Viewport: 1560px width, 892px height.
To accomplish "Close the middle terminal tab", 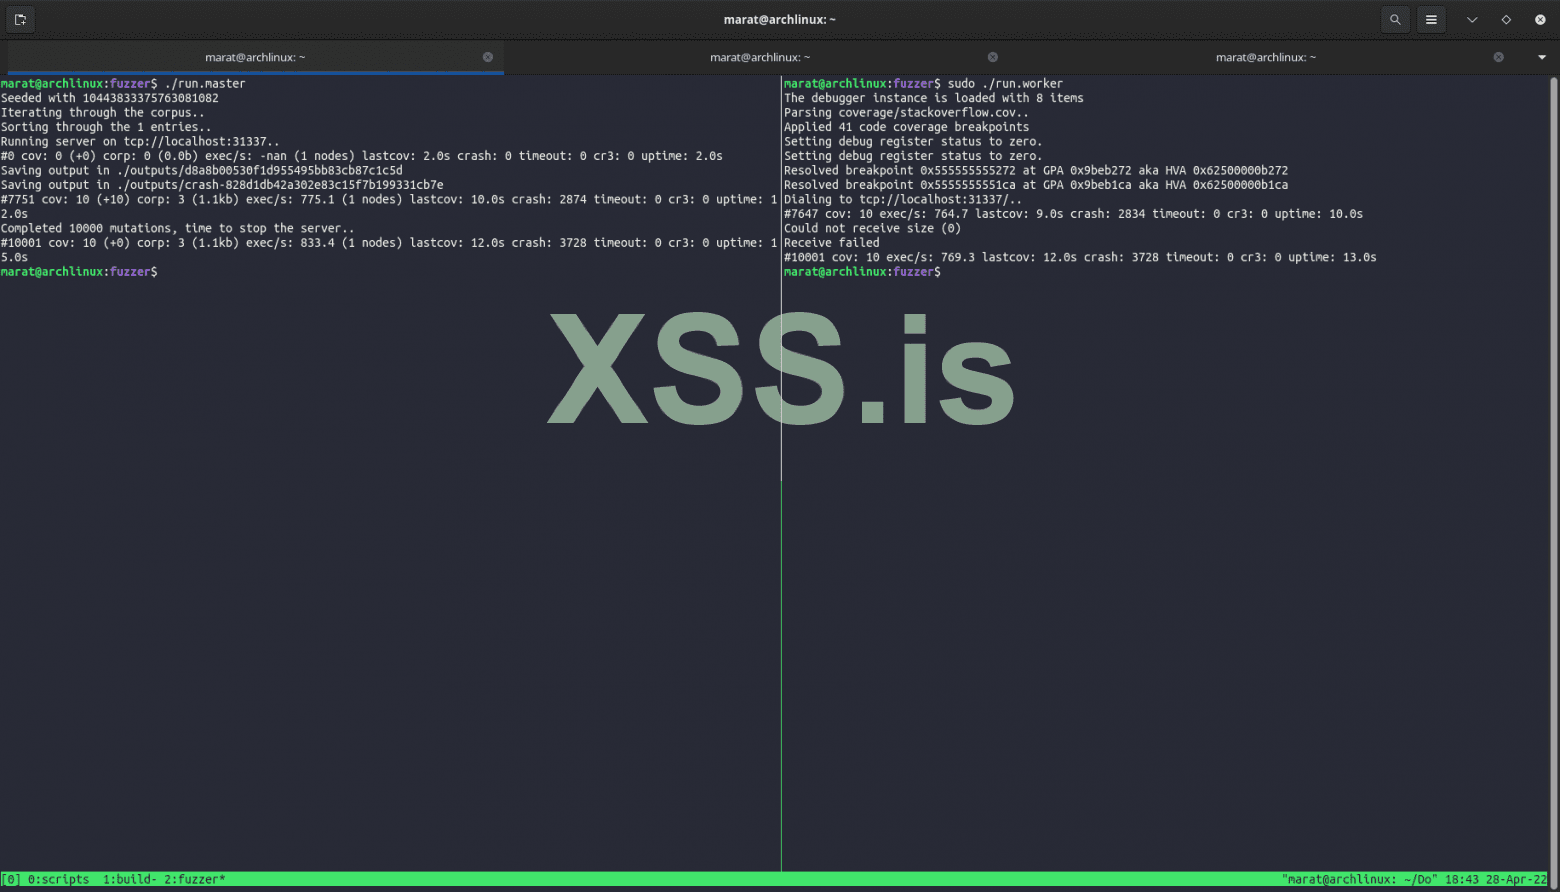I will 993,57.
